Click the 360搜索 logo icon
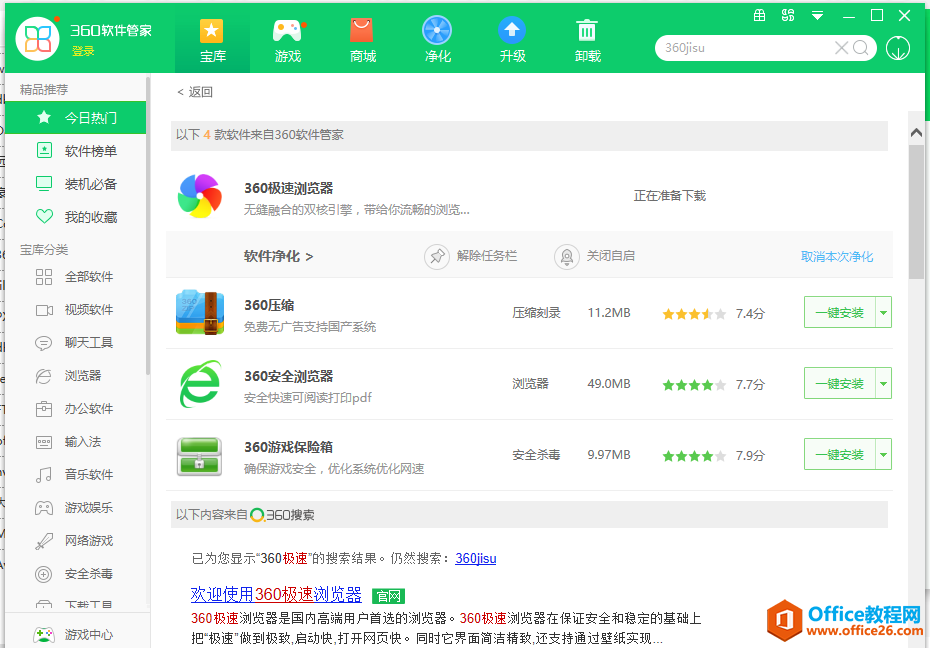 [257, 515]
